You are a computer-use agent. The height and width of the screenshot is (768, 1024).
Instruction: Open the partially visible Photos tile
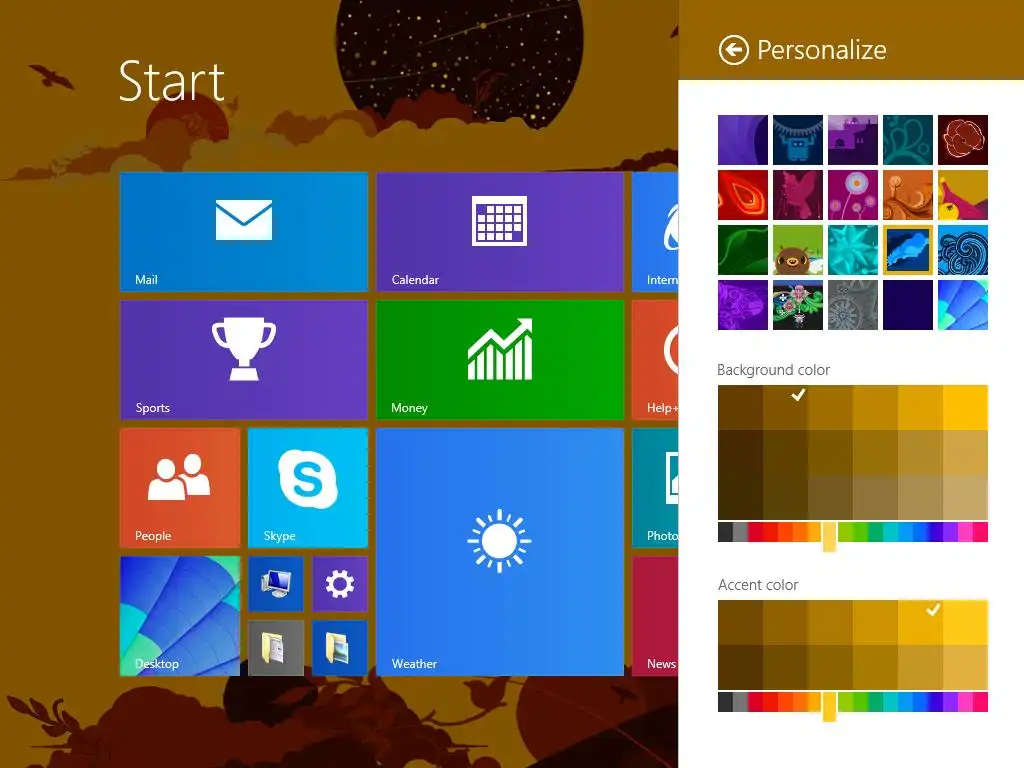pos(655,487)
